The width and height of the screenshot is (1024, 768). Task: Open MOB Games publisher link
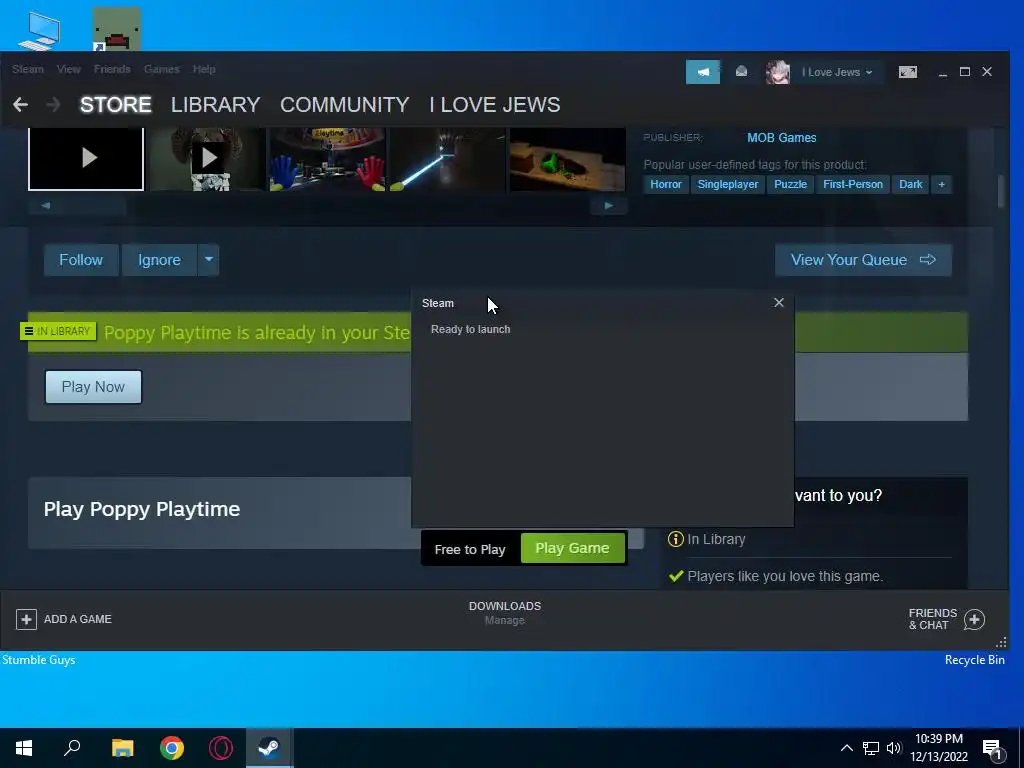pos(782,138)
